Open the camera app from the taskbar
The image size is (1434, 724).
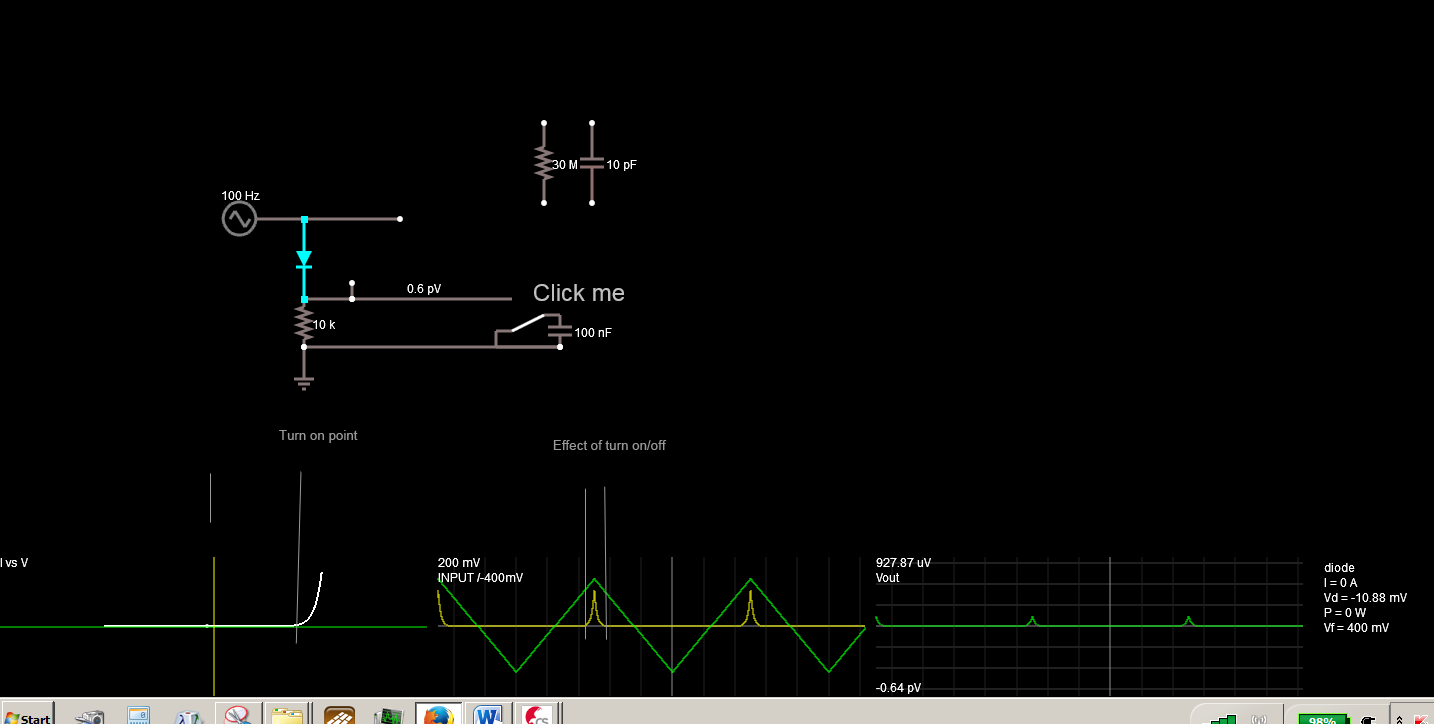coord(91,716)
